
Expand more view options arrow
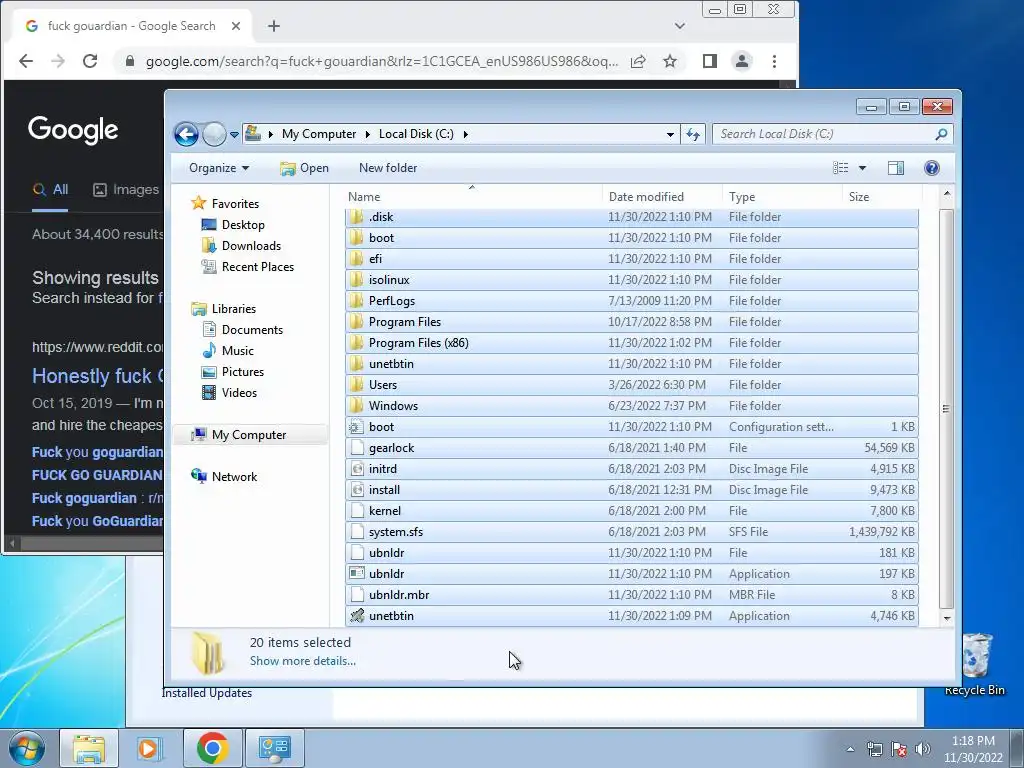pyautogui.click(x=862, y=168)
